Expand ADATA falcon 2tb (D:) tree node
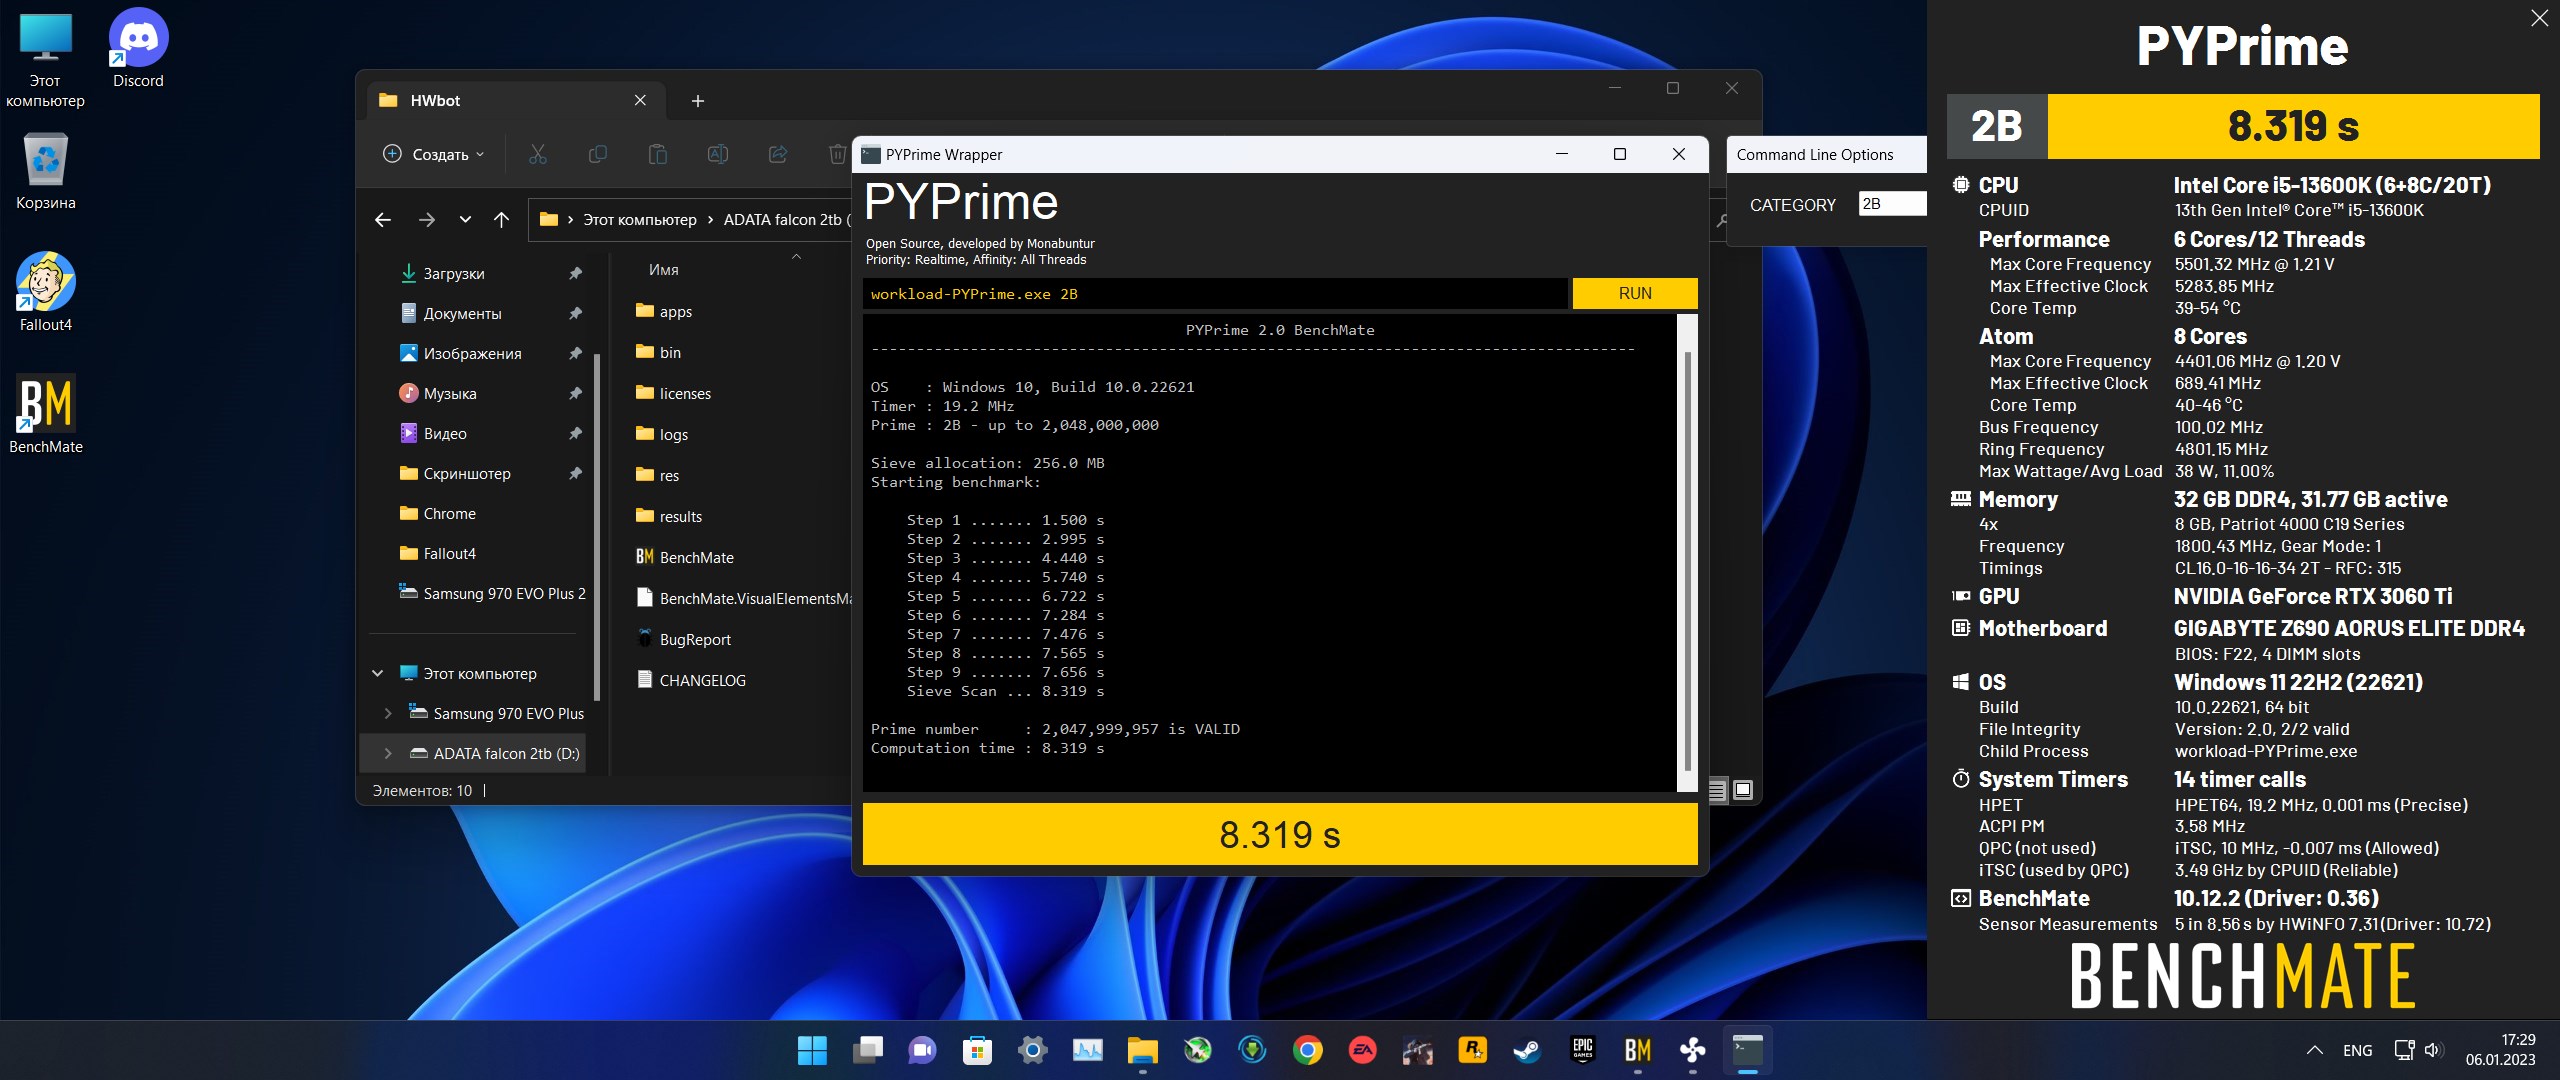 (x=388, y=754)
